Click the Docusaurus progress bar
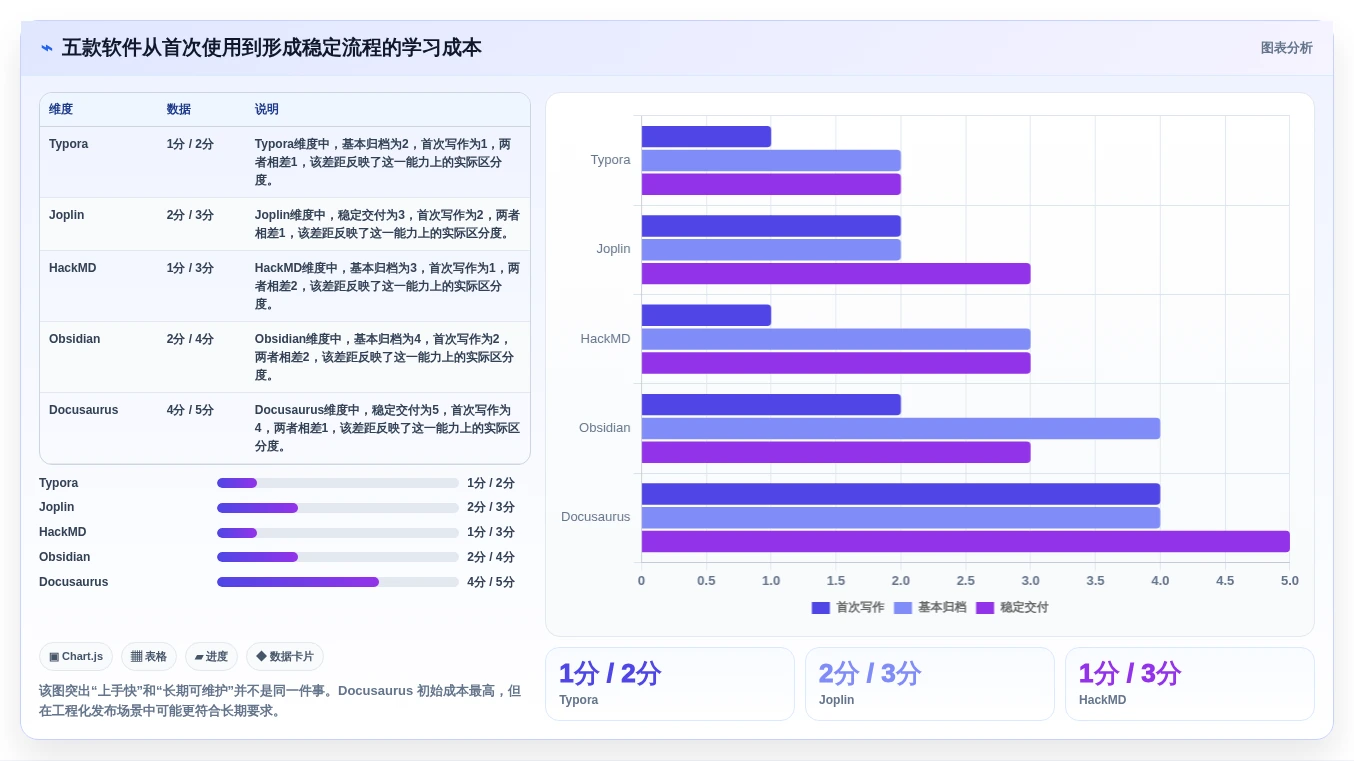The width and height of the screenshot is (1354, 761). (338, 582)
